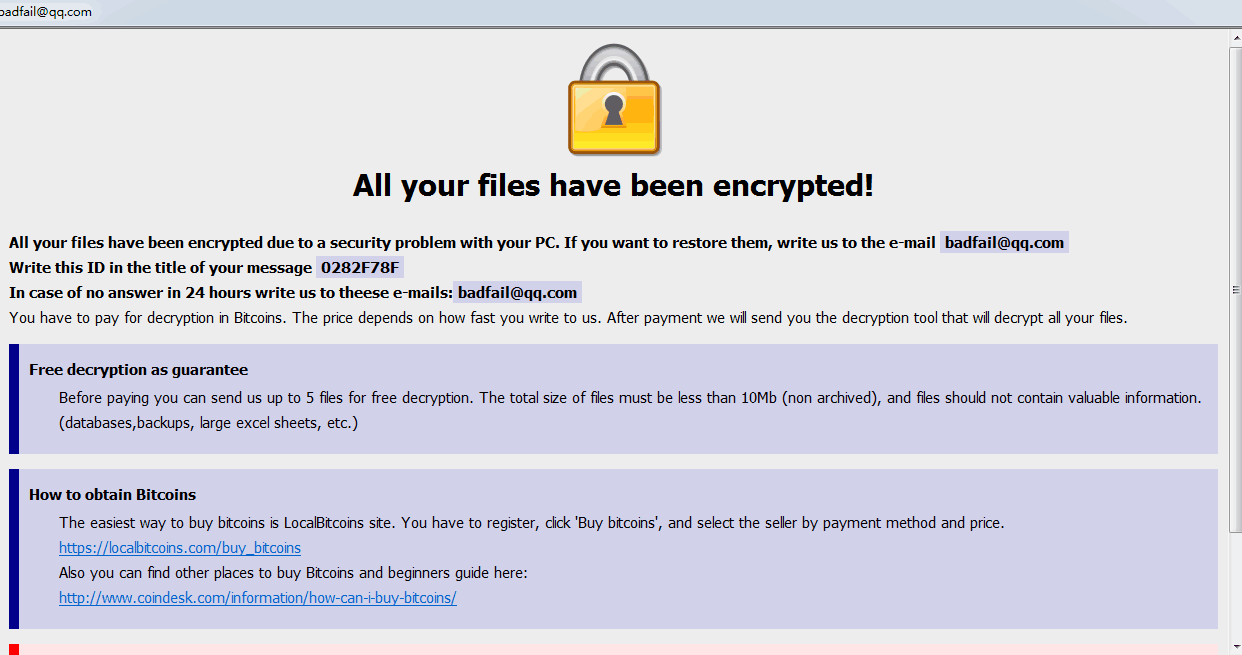Click the vertical scrollbar thumb
The height and width of the screenshot is (655, 1242).
(1235, 290)
